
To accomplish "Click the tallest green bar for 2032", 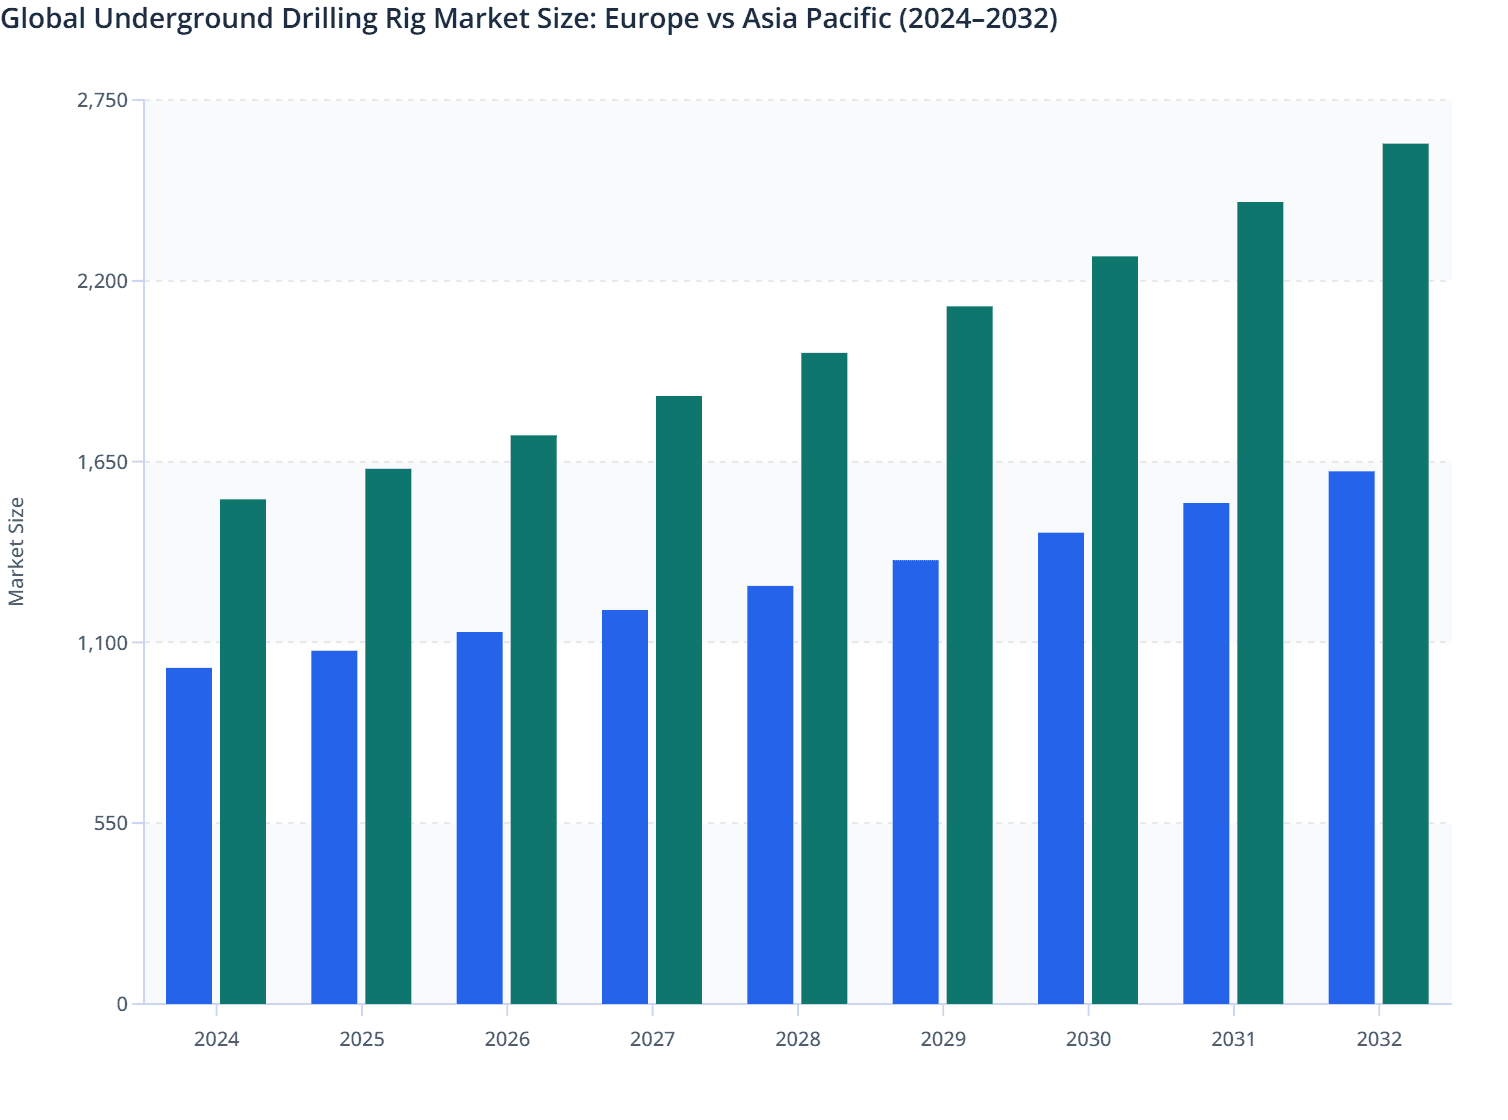I will pyautogui.click(x=1405, y=570).
